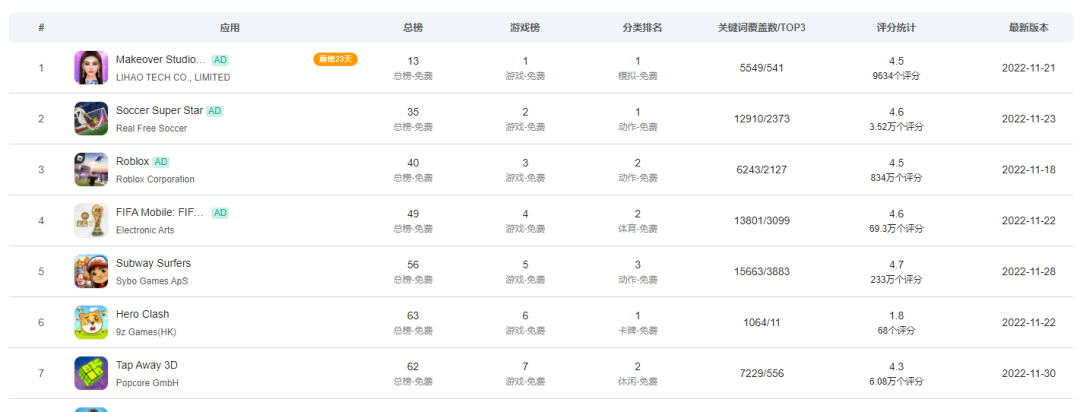Click the version date 2022-11-23
Screen dimensions: 1080x412
coord(1028,119)
